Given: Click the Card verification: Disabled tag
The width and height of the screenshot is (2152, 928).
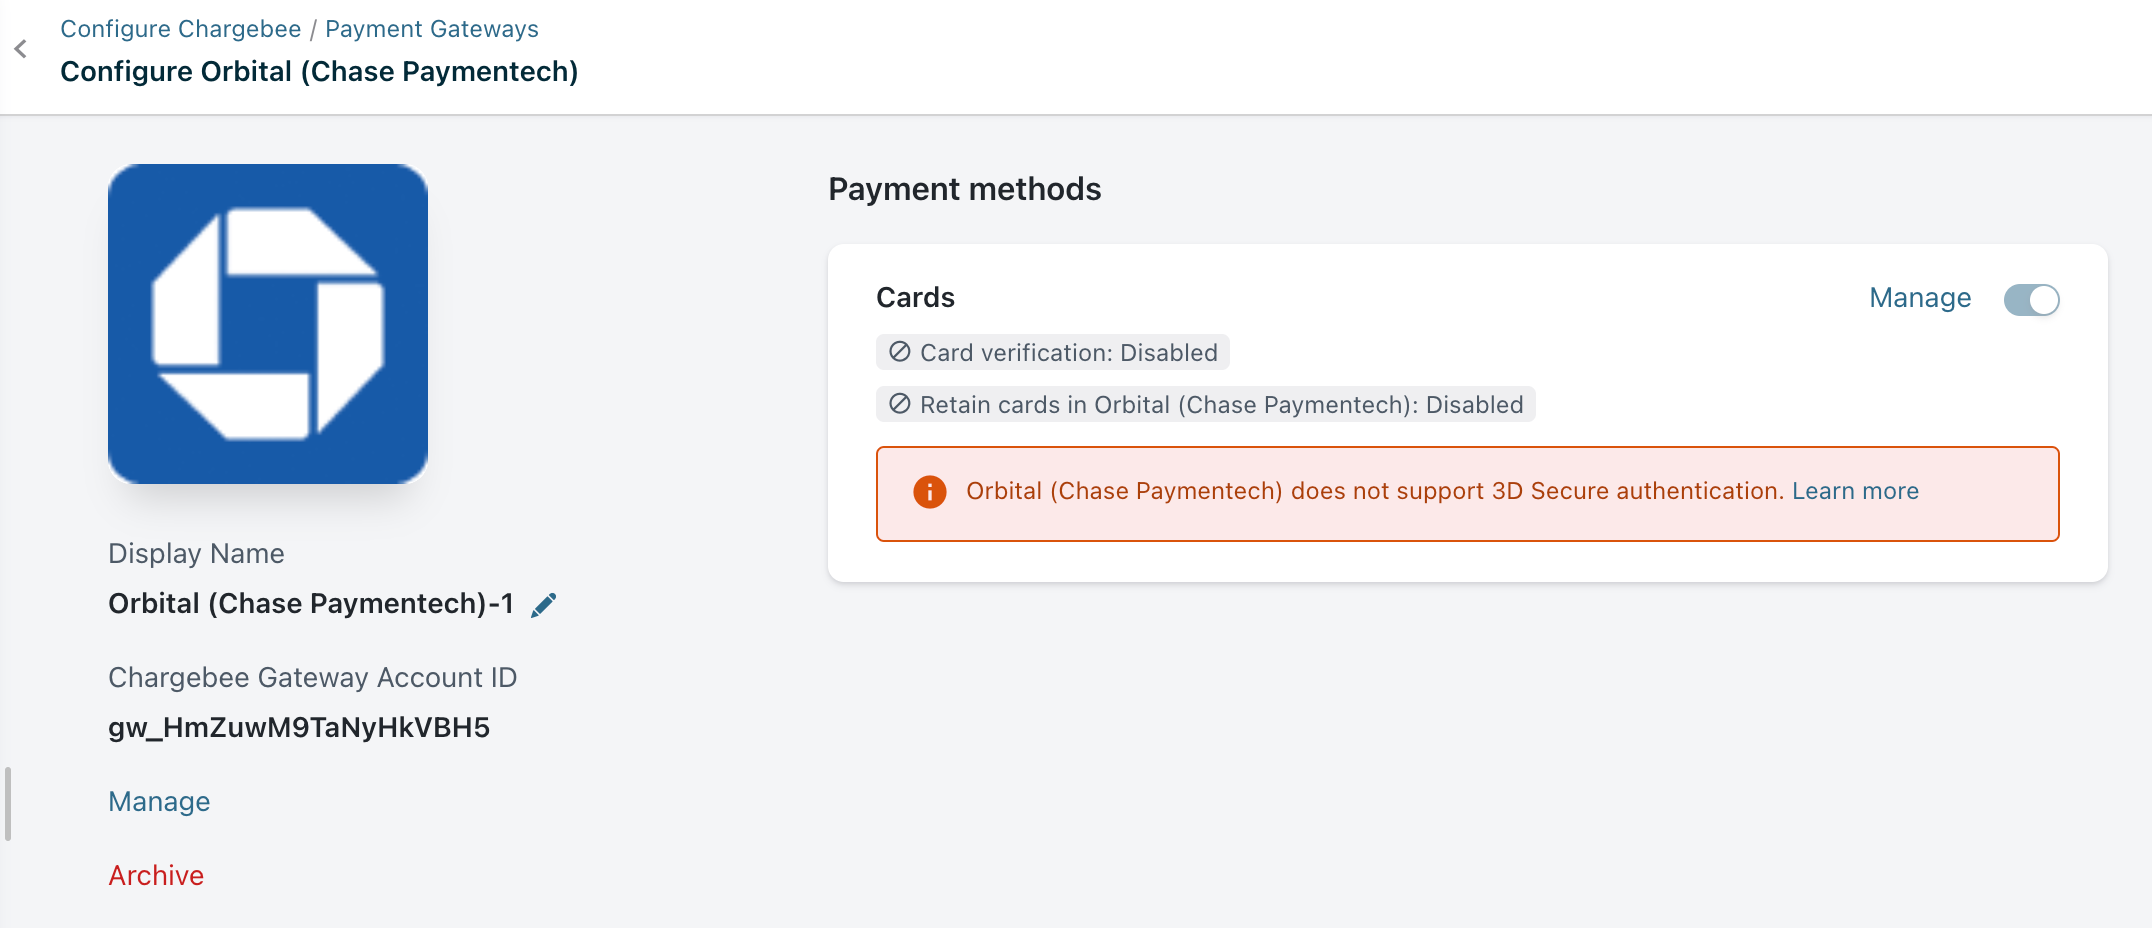Looking at the screenshot, I should tap(1067, 352).
